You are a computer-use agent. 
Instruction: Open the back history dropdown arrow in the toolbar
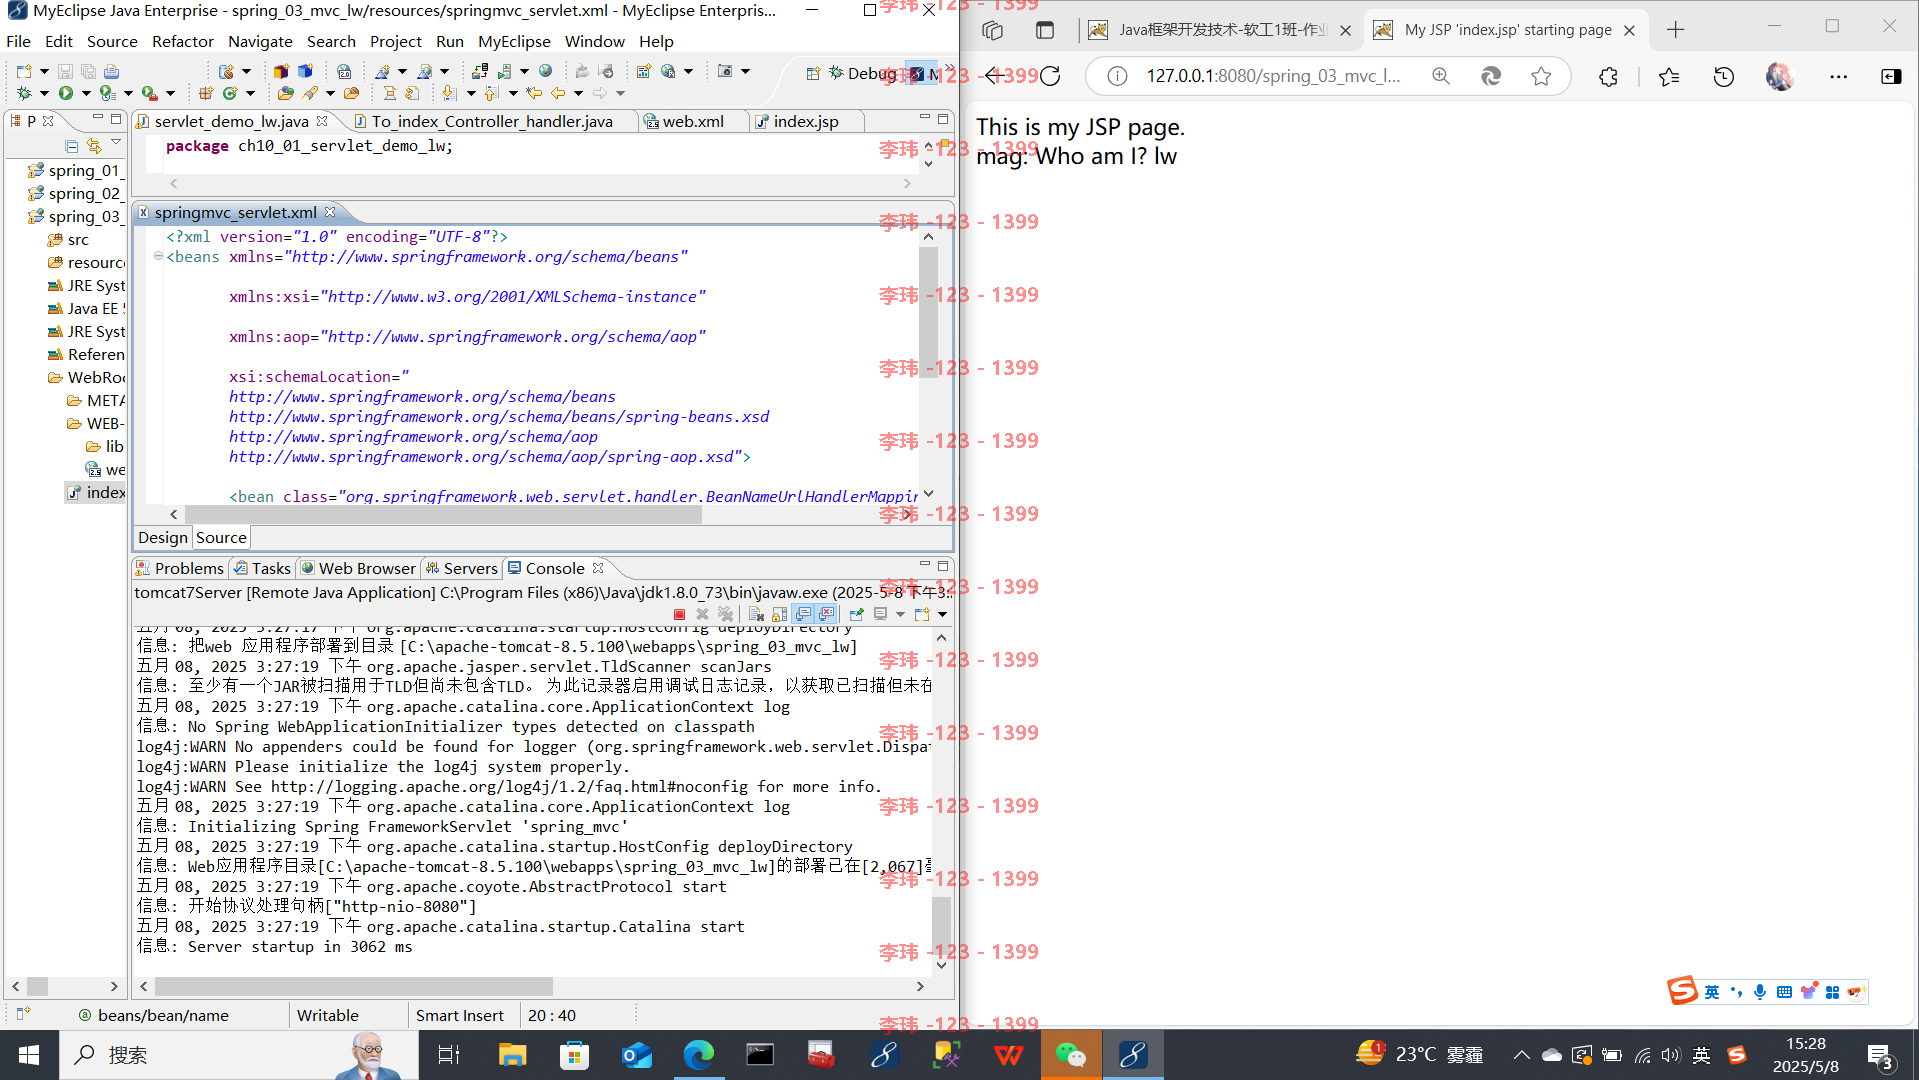578,93
